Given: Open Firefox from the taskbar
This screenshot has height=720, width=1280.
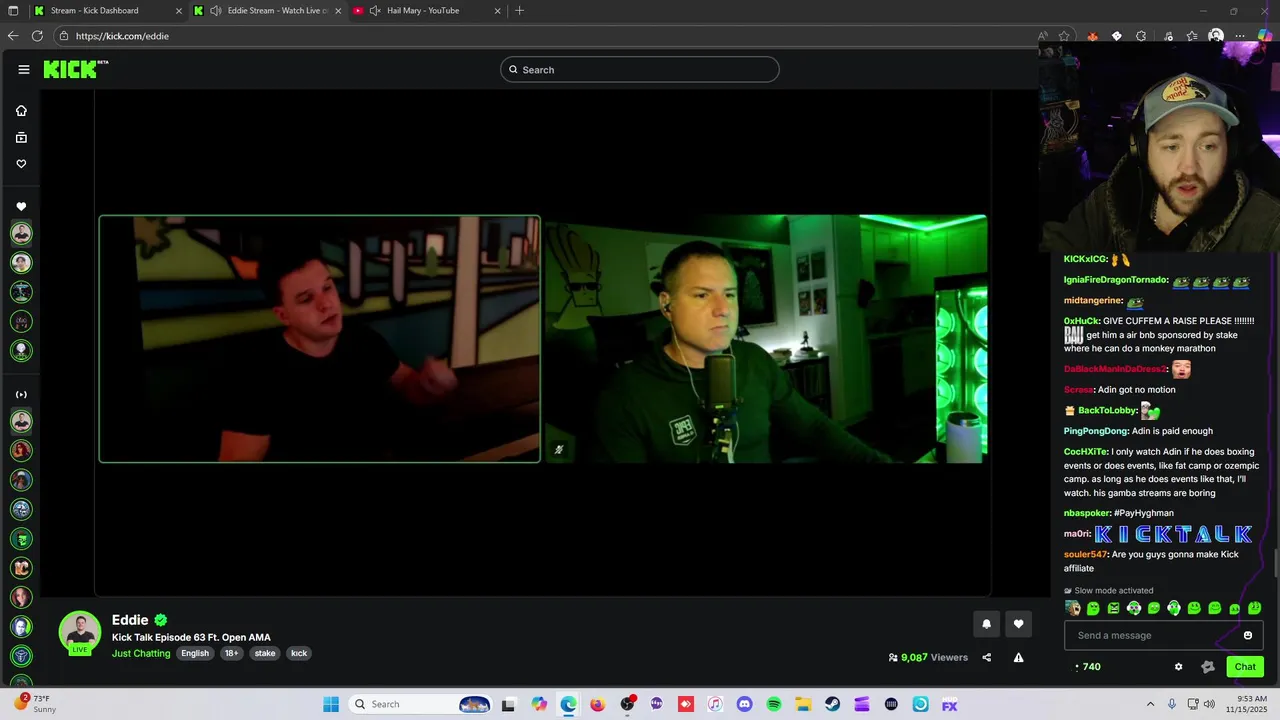Looking at the screenshot, I should (598, 704).
